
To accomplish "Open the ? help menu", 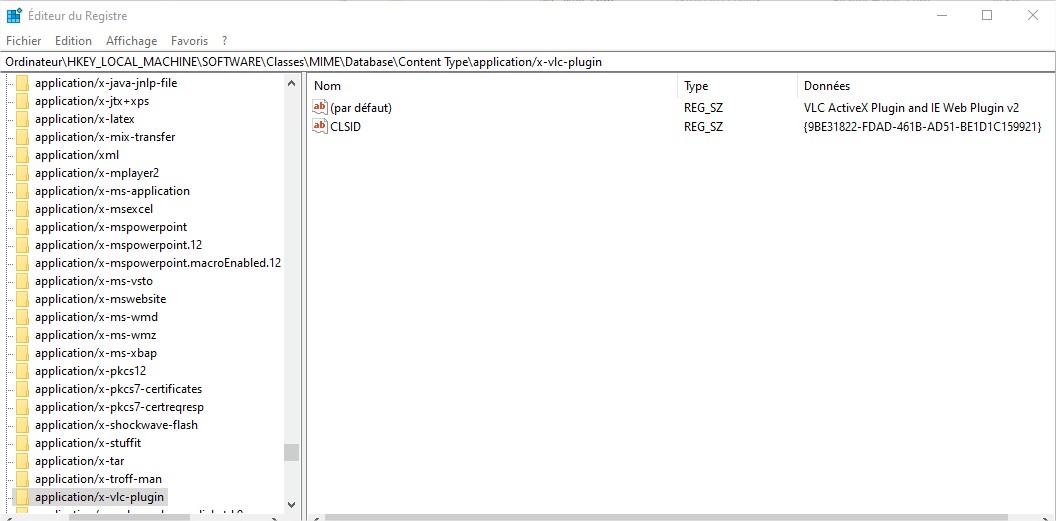I will (224, 41).
